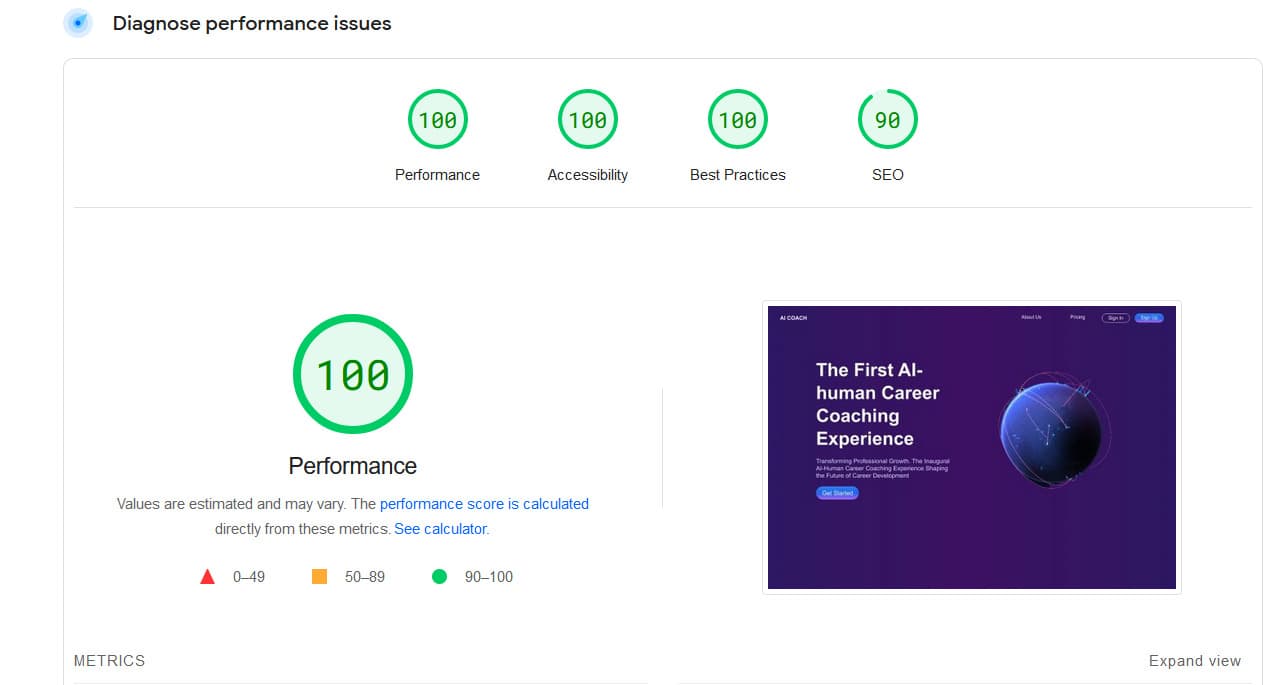The height and width of the screenshot is (685, 1274).
Task: Click the large Performance 100 gauge circle
Action: (x=352, y=374)
